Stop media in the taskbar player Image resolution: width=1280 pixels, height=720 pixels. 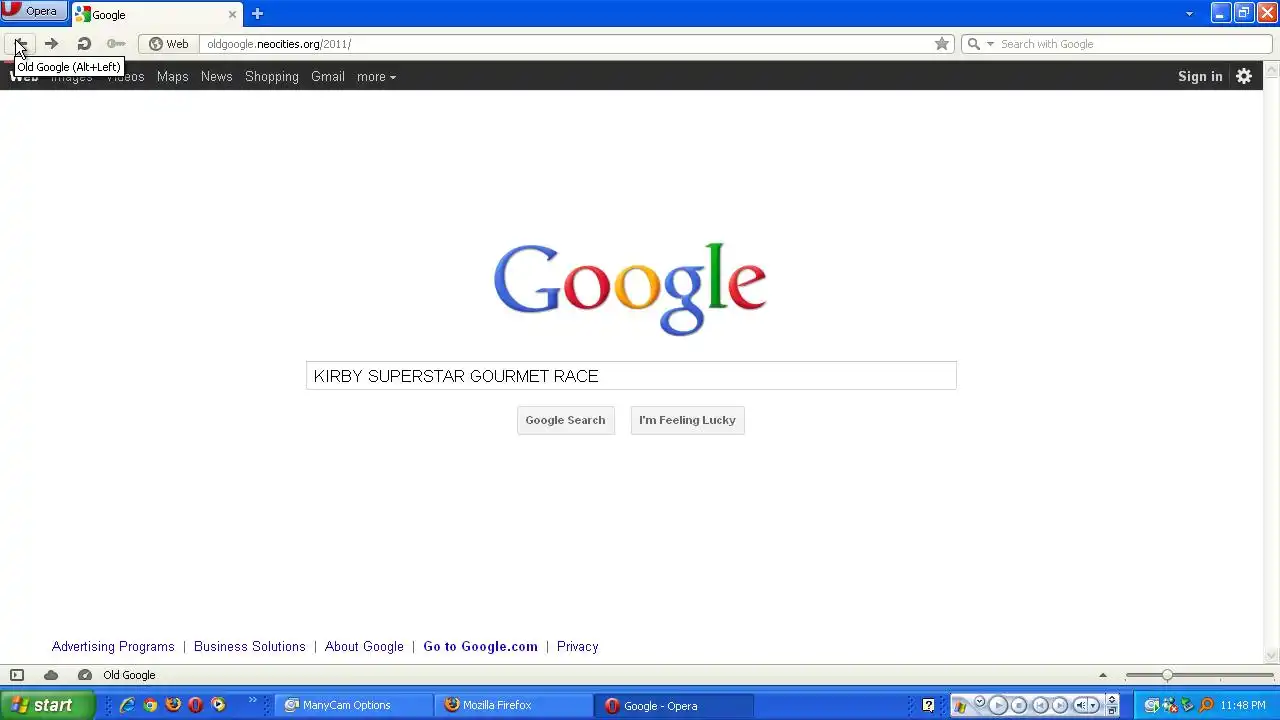coord(1019,705)
